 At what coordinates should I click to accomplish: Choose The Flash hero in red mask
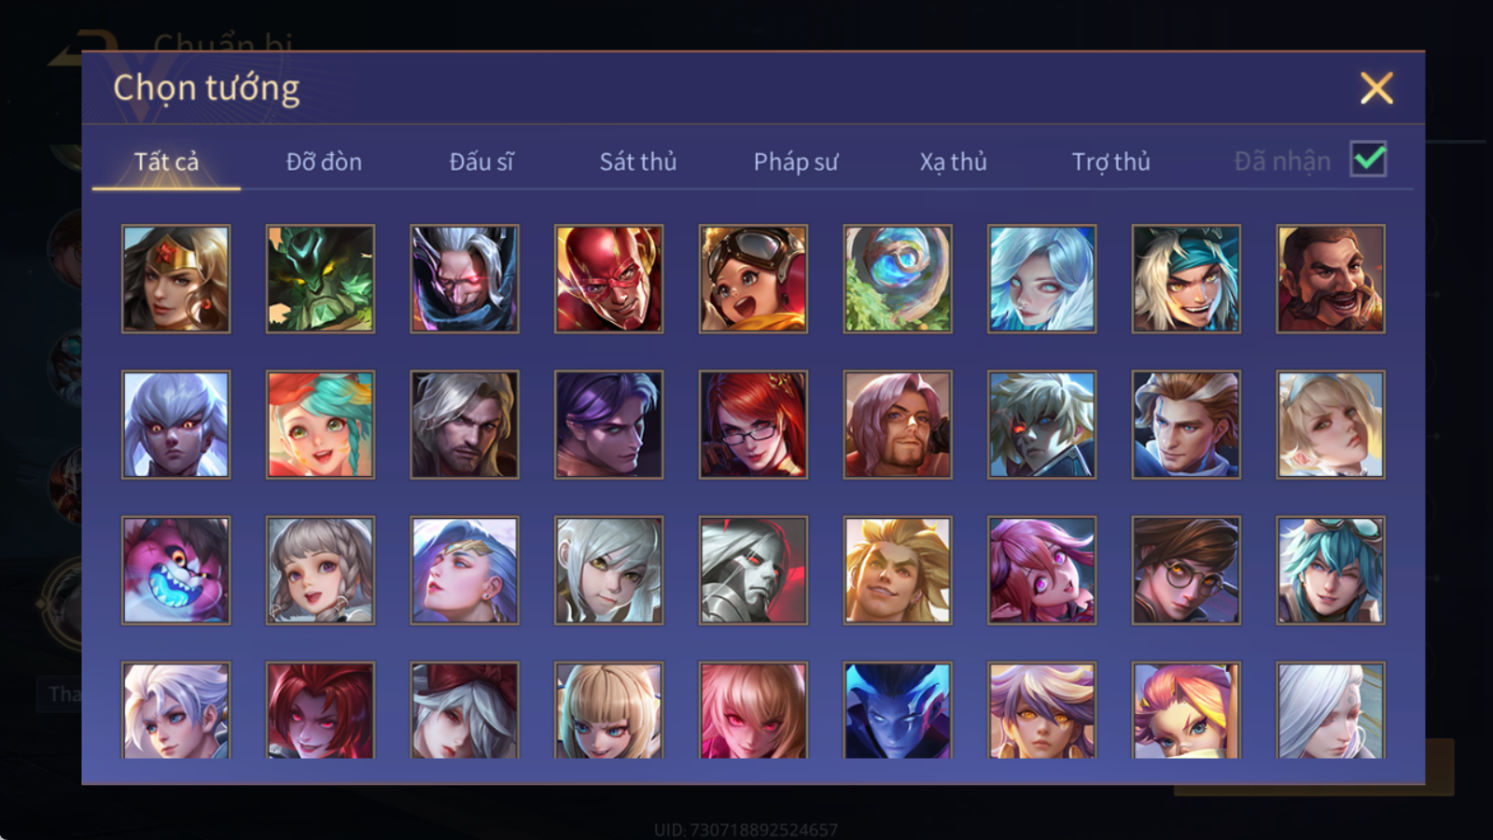[609, 279]
